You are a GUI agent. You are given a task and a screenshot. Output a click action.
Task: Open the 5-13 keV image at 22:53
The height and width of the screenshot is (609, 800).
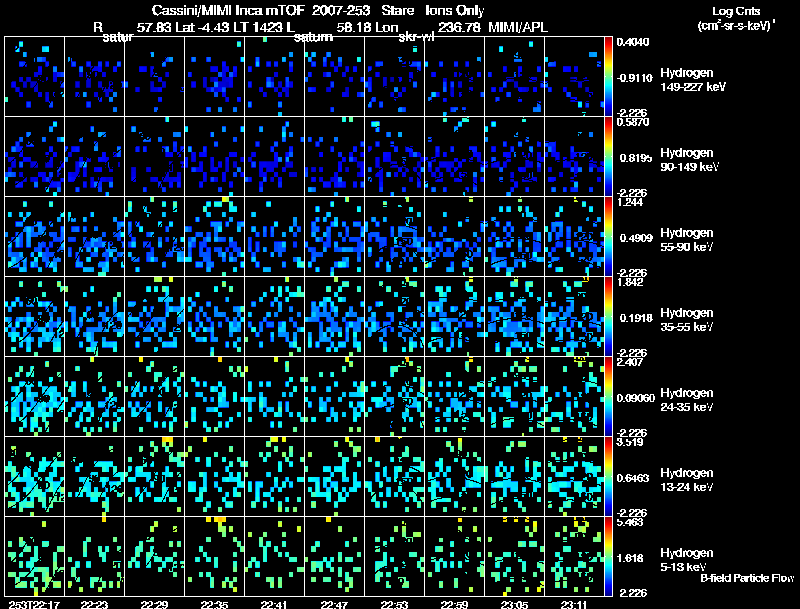394,556
